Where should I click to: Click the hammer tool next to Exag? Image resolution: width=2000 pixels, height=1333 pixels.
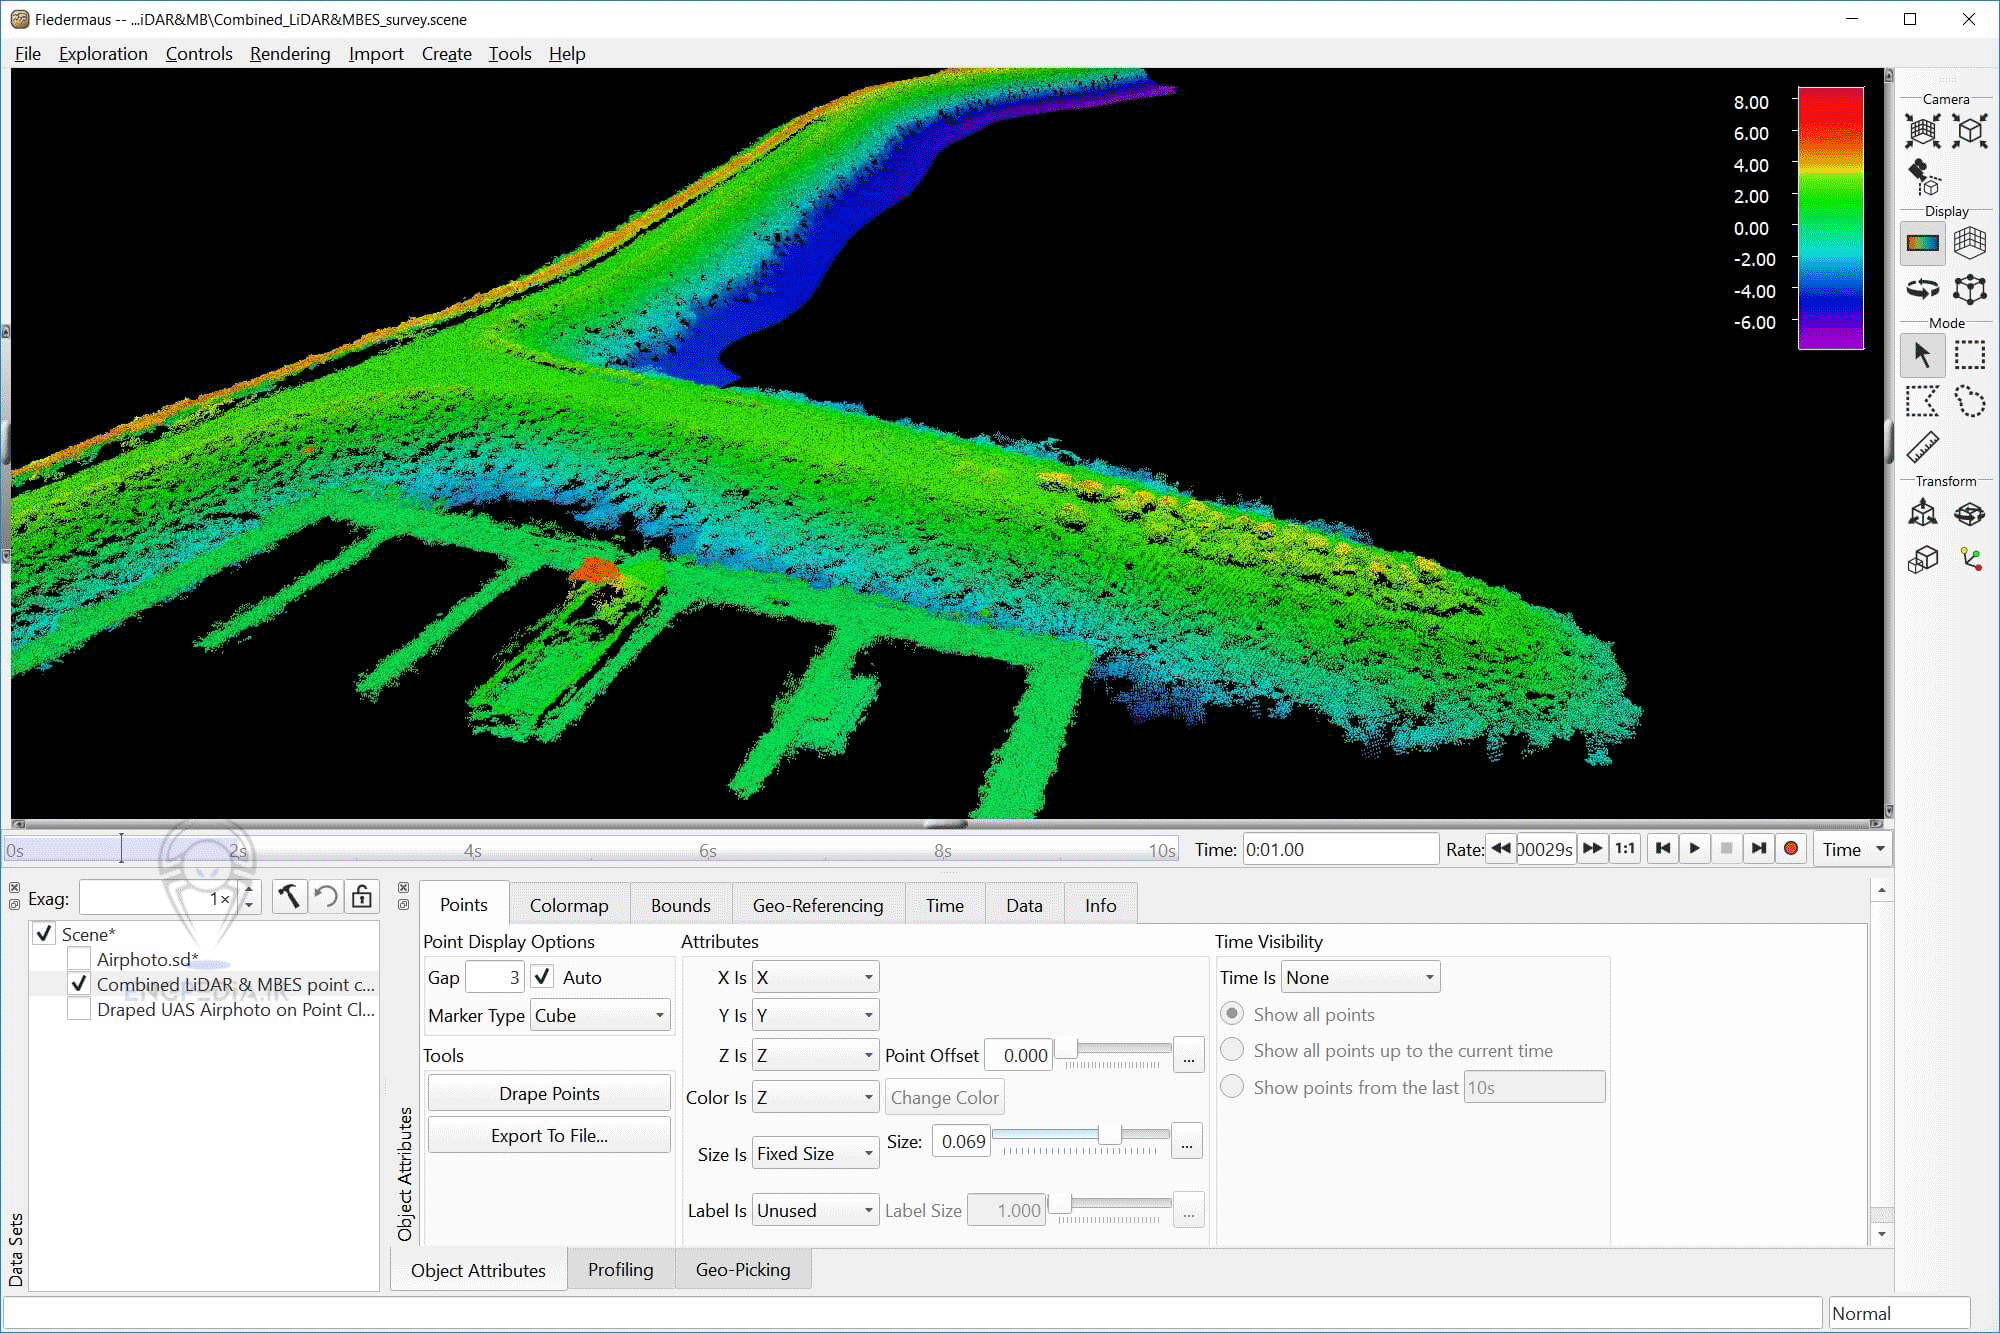pos(289,897)
